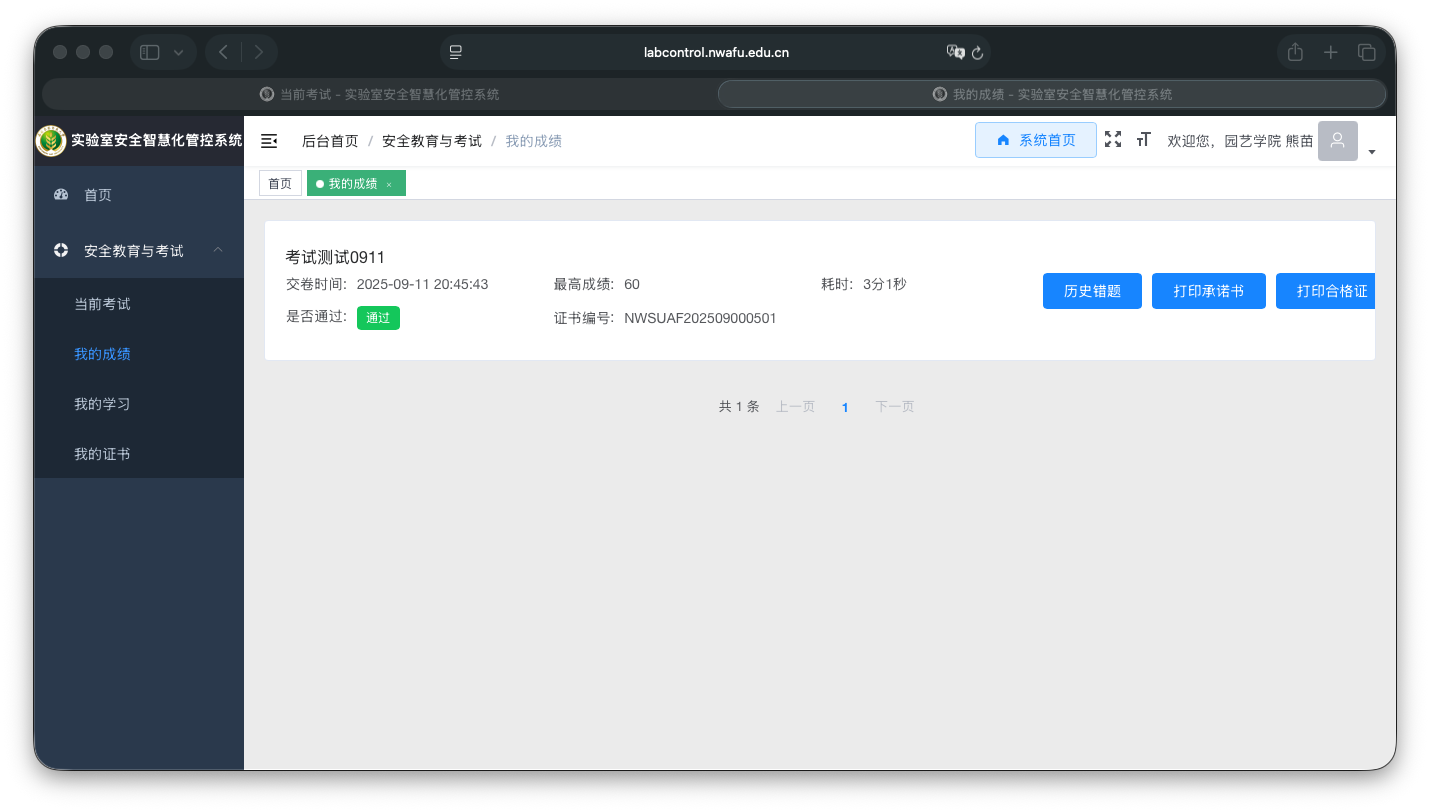Open 首页 in sidebar menu
Image resolution: width=1430 pixels, height=812 pixels.
[x=139, y=195]
